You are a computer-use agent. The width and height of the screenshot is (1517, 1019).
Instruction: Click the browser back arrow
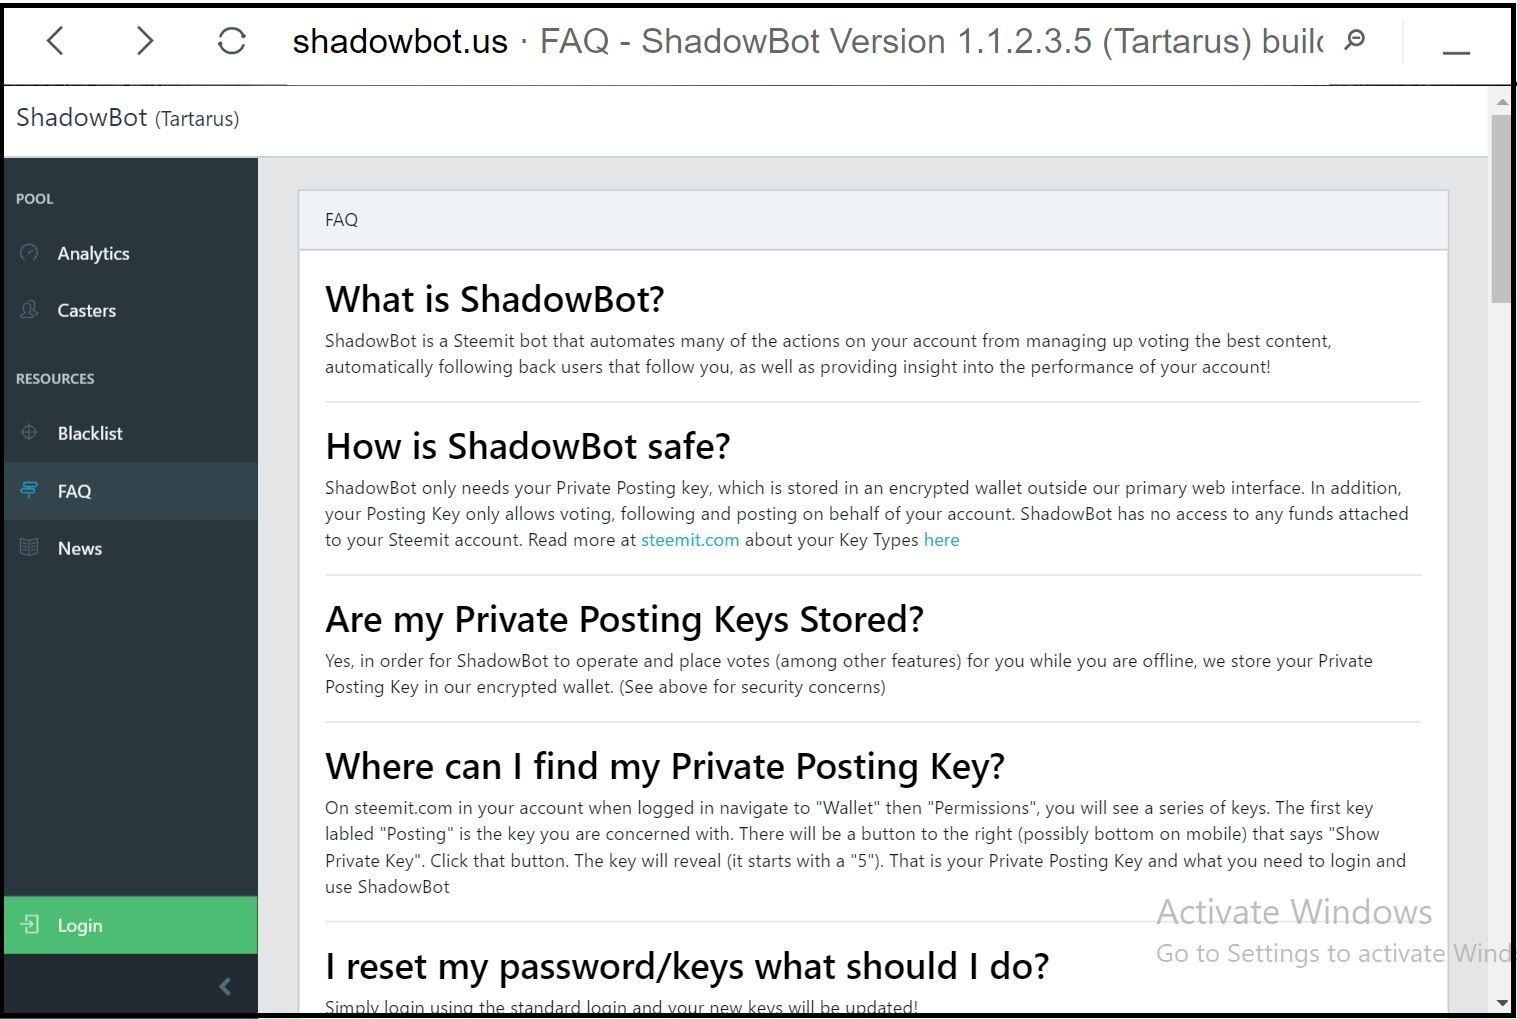click(x=55, y=41)
